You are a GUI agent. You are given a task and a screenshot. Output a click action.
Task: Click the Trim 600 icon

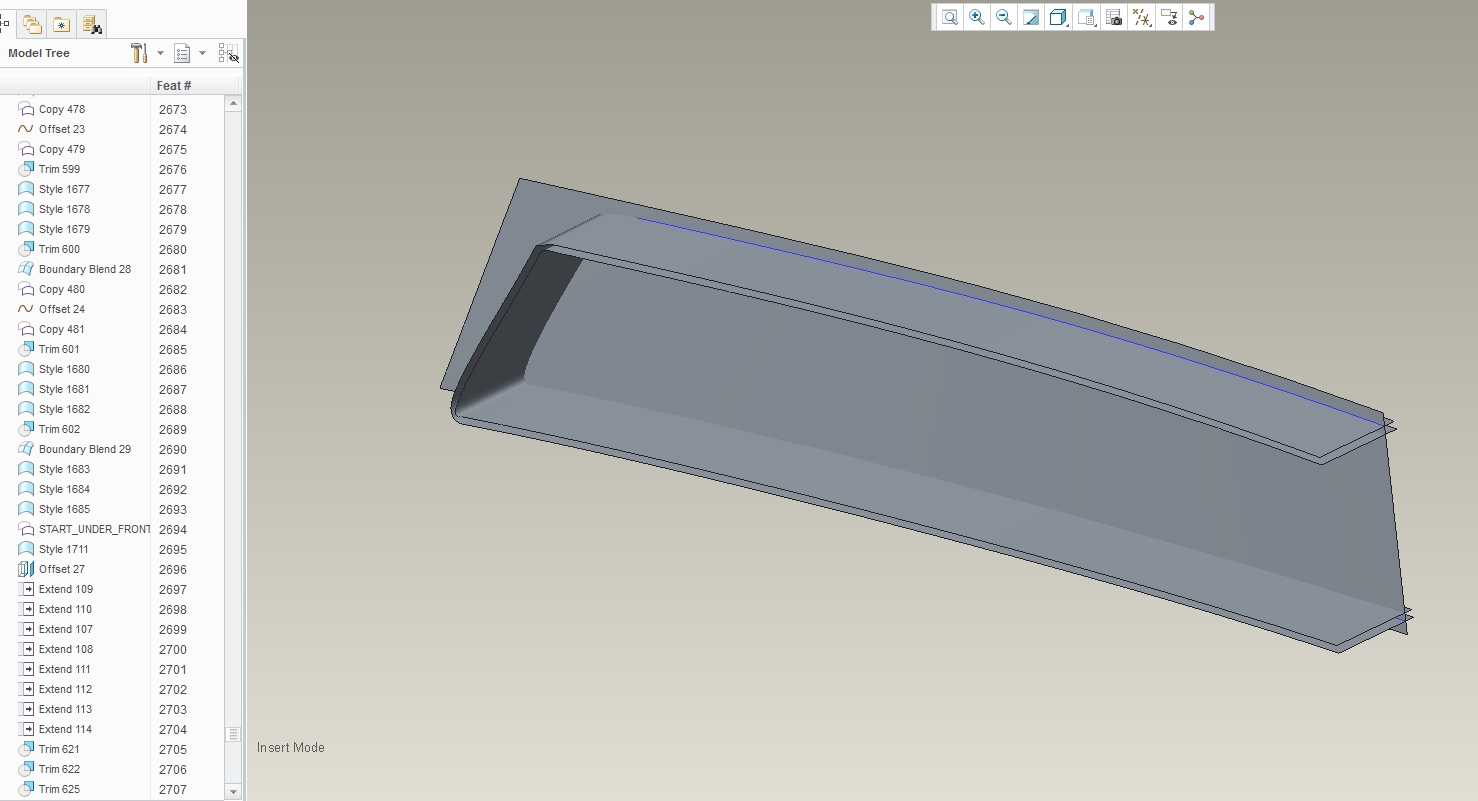click(x=26, y=249)
